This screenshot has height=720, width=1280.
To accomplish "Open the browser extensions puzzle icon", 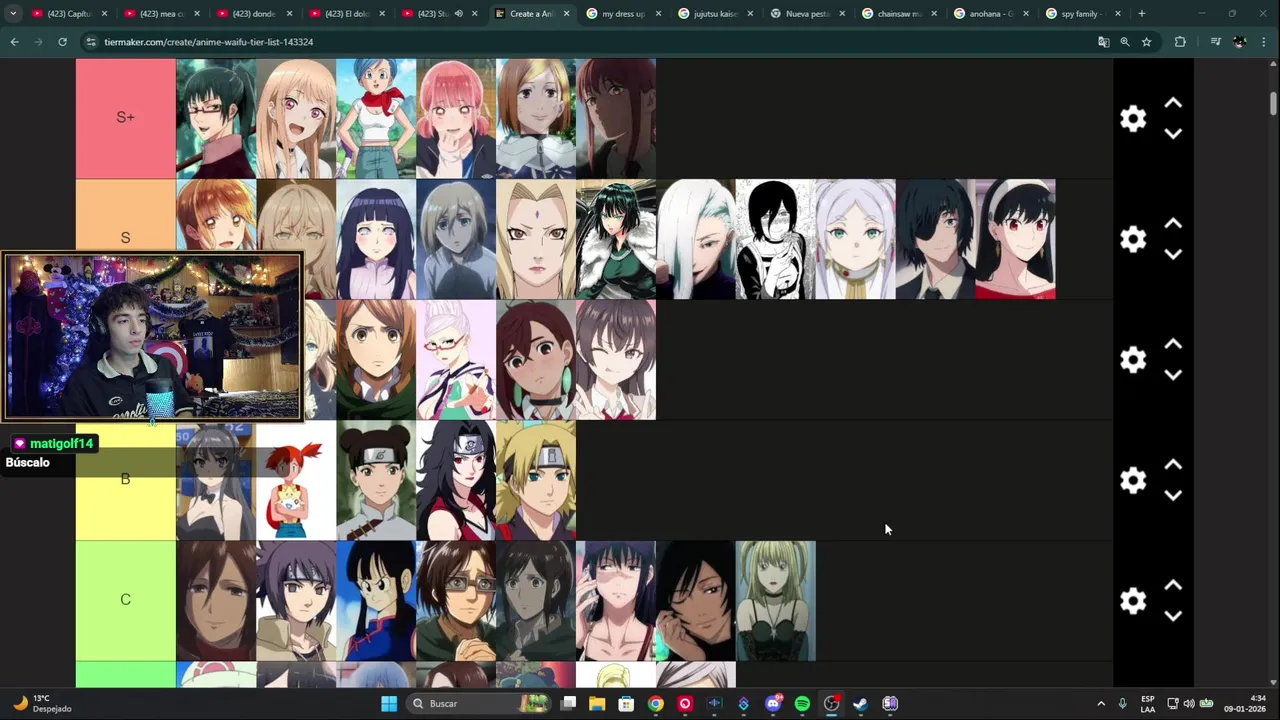I will (1180, 42).
